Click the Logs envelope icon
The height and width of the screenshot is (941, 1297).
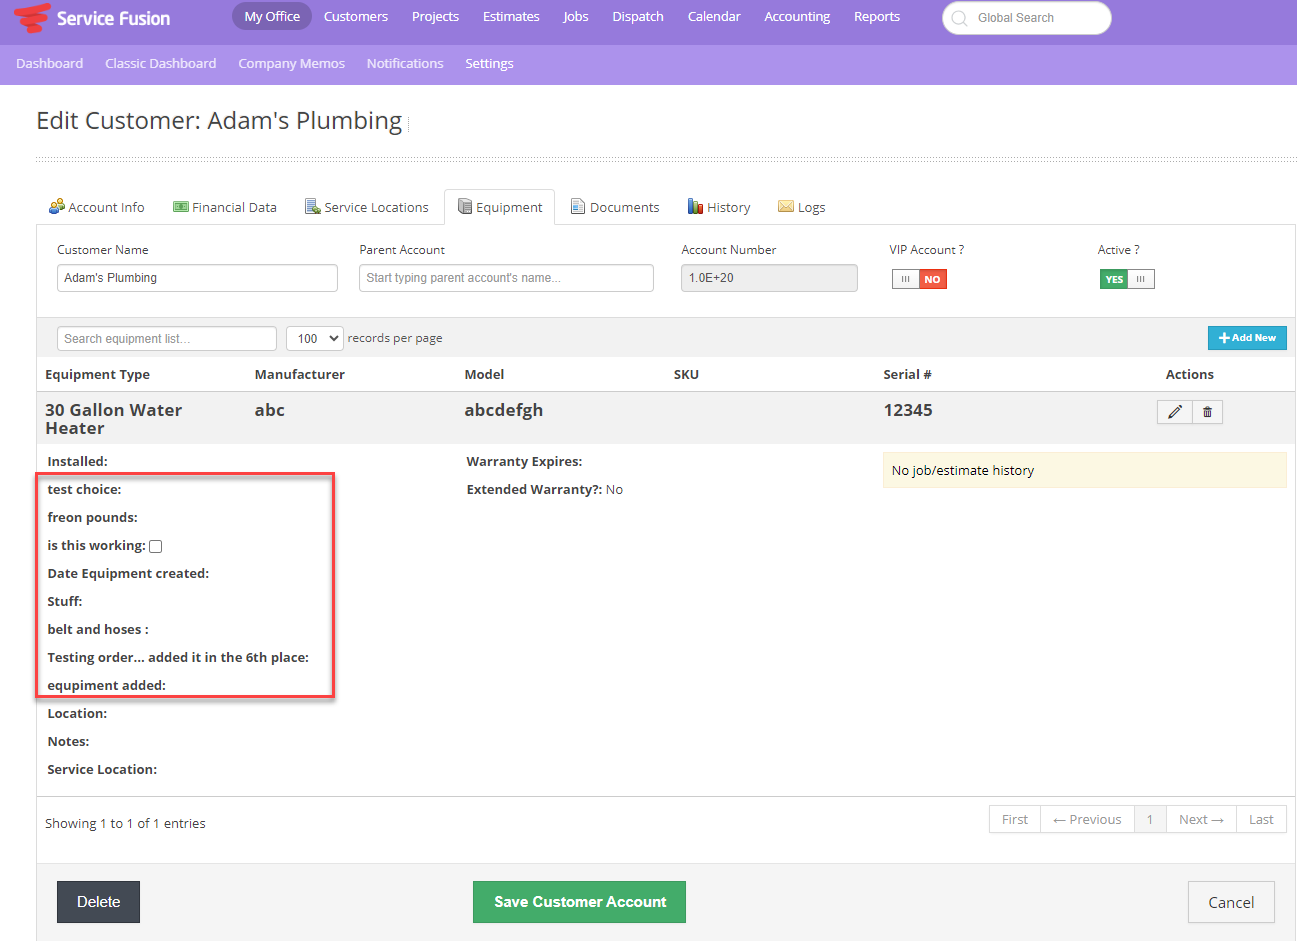pyautogui.click(x=786, y=206)
